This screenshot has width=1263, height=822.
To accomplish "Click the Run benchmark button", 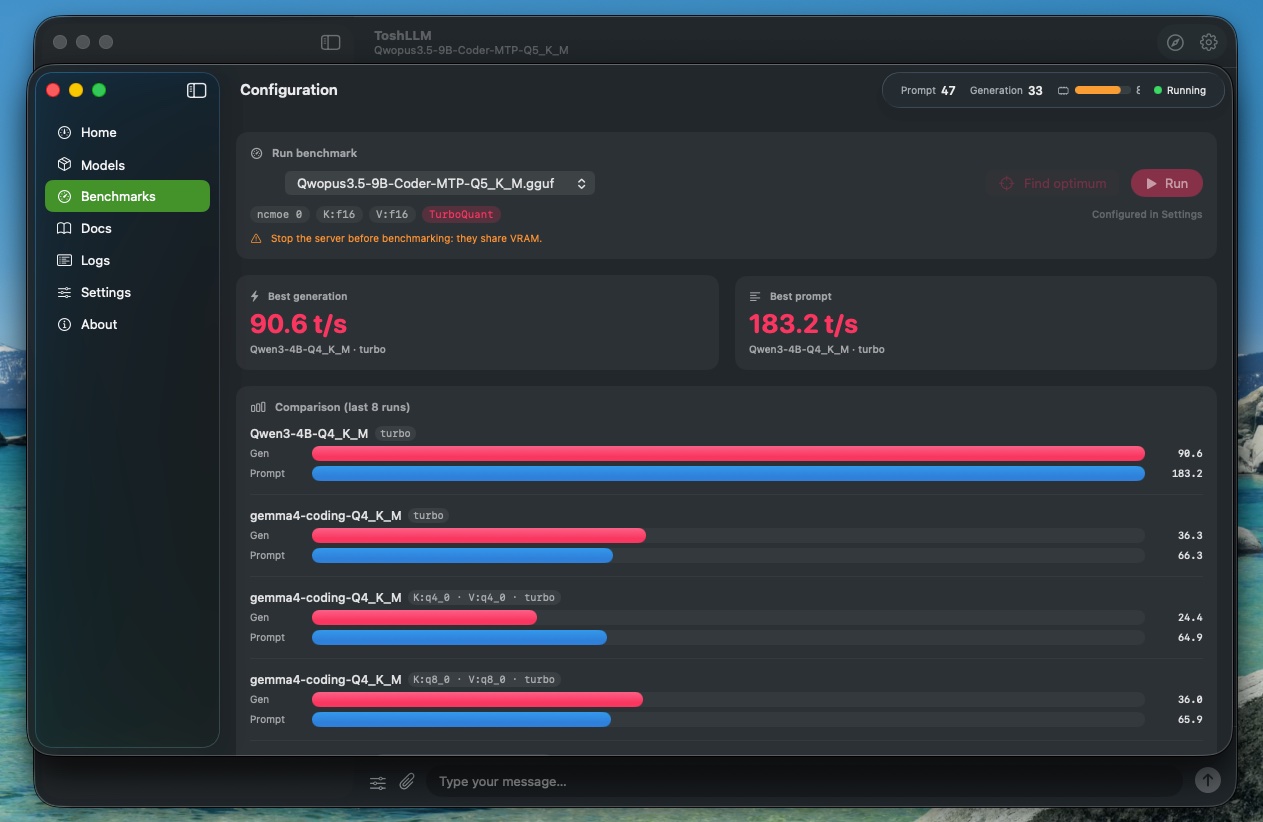I will tap(1166, 183).
